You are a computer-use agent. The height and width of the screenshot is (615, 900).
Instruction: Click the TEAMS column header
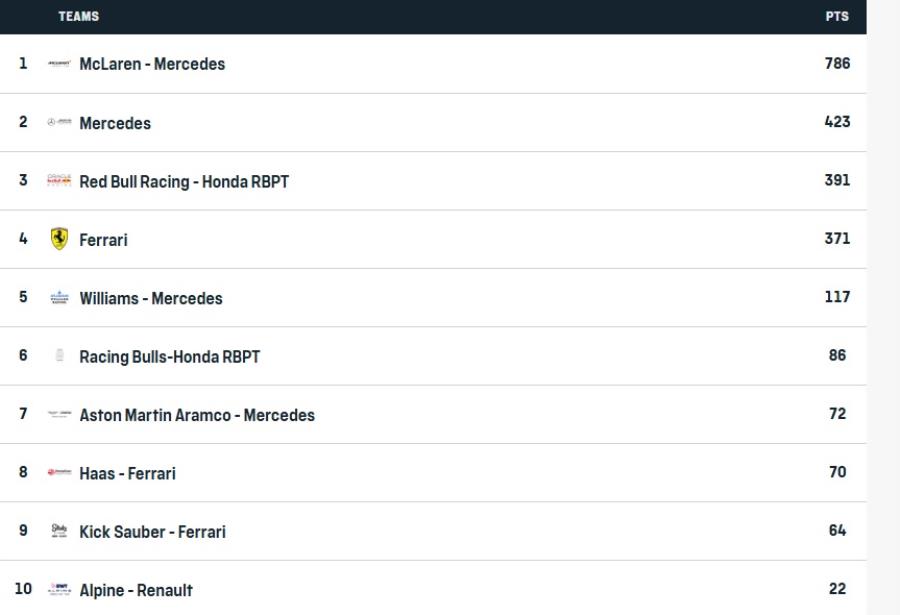point(78,16)
